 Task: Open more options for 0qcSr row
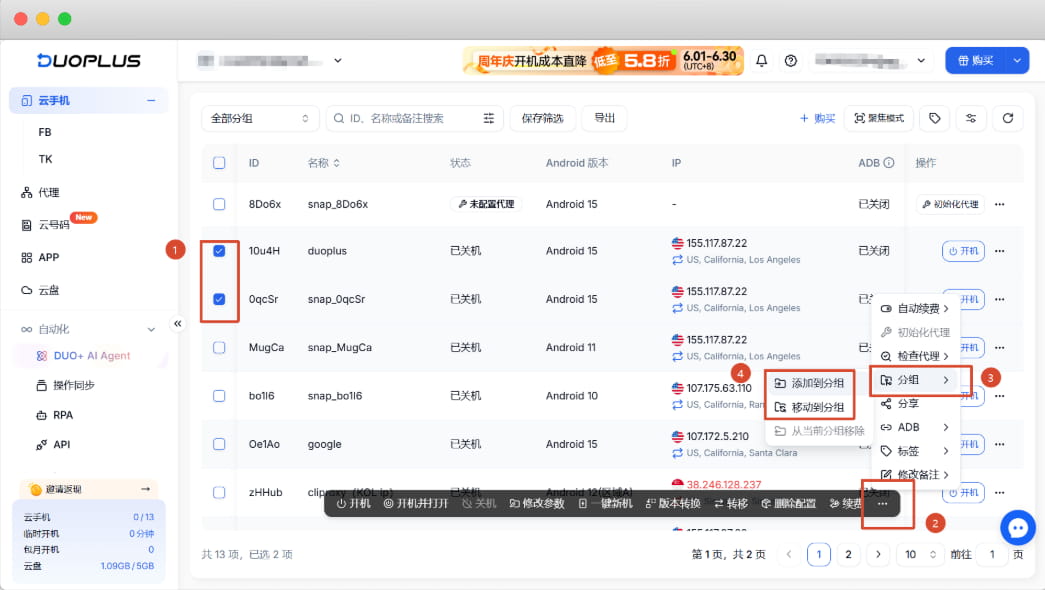1000,299
